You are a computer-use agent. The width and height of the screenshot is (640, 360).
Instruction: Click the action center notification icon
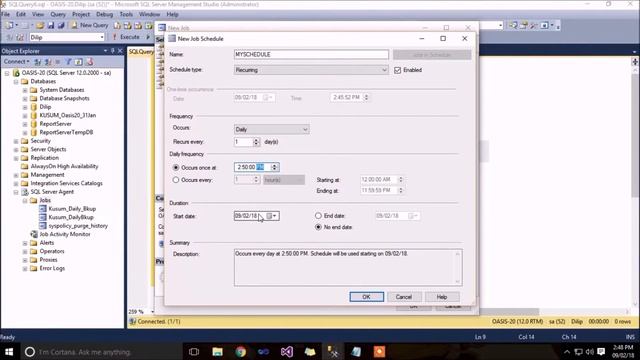coord(601,351)
